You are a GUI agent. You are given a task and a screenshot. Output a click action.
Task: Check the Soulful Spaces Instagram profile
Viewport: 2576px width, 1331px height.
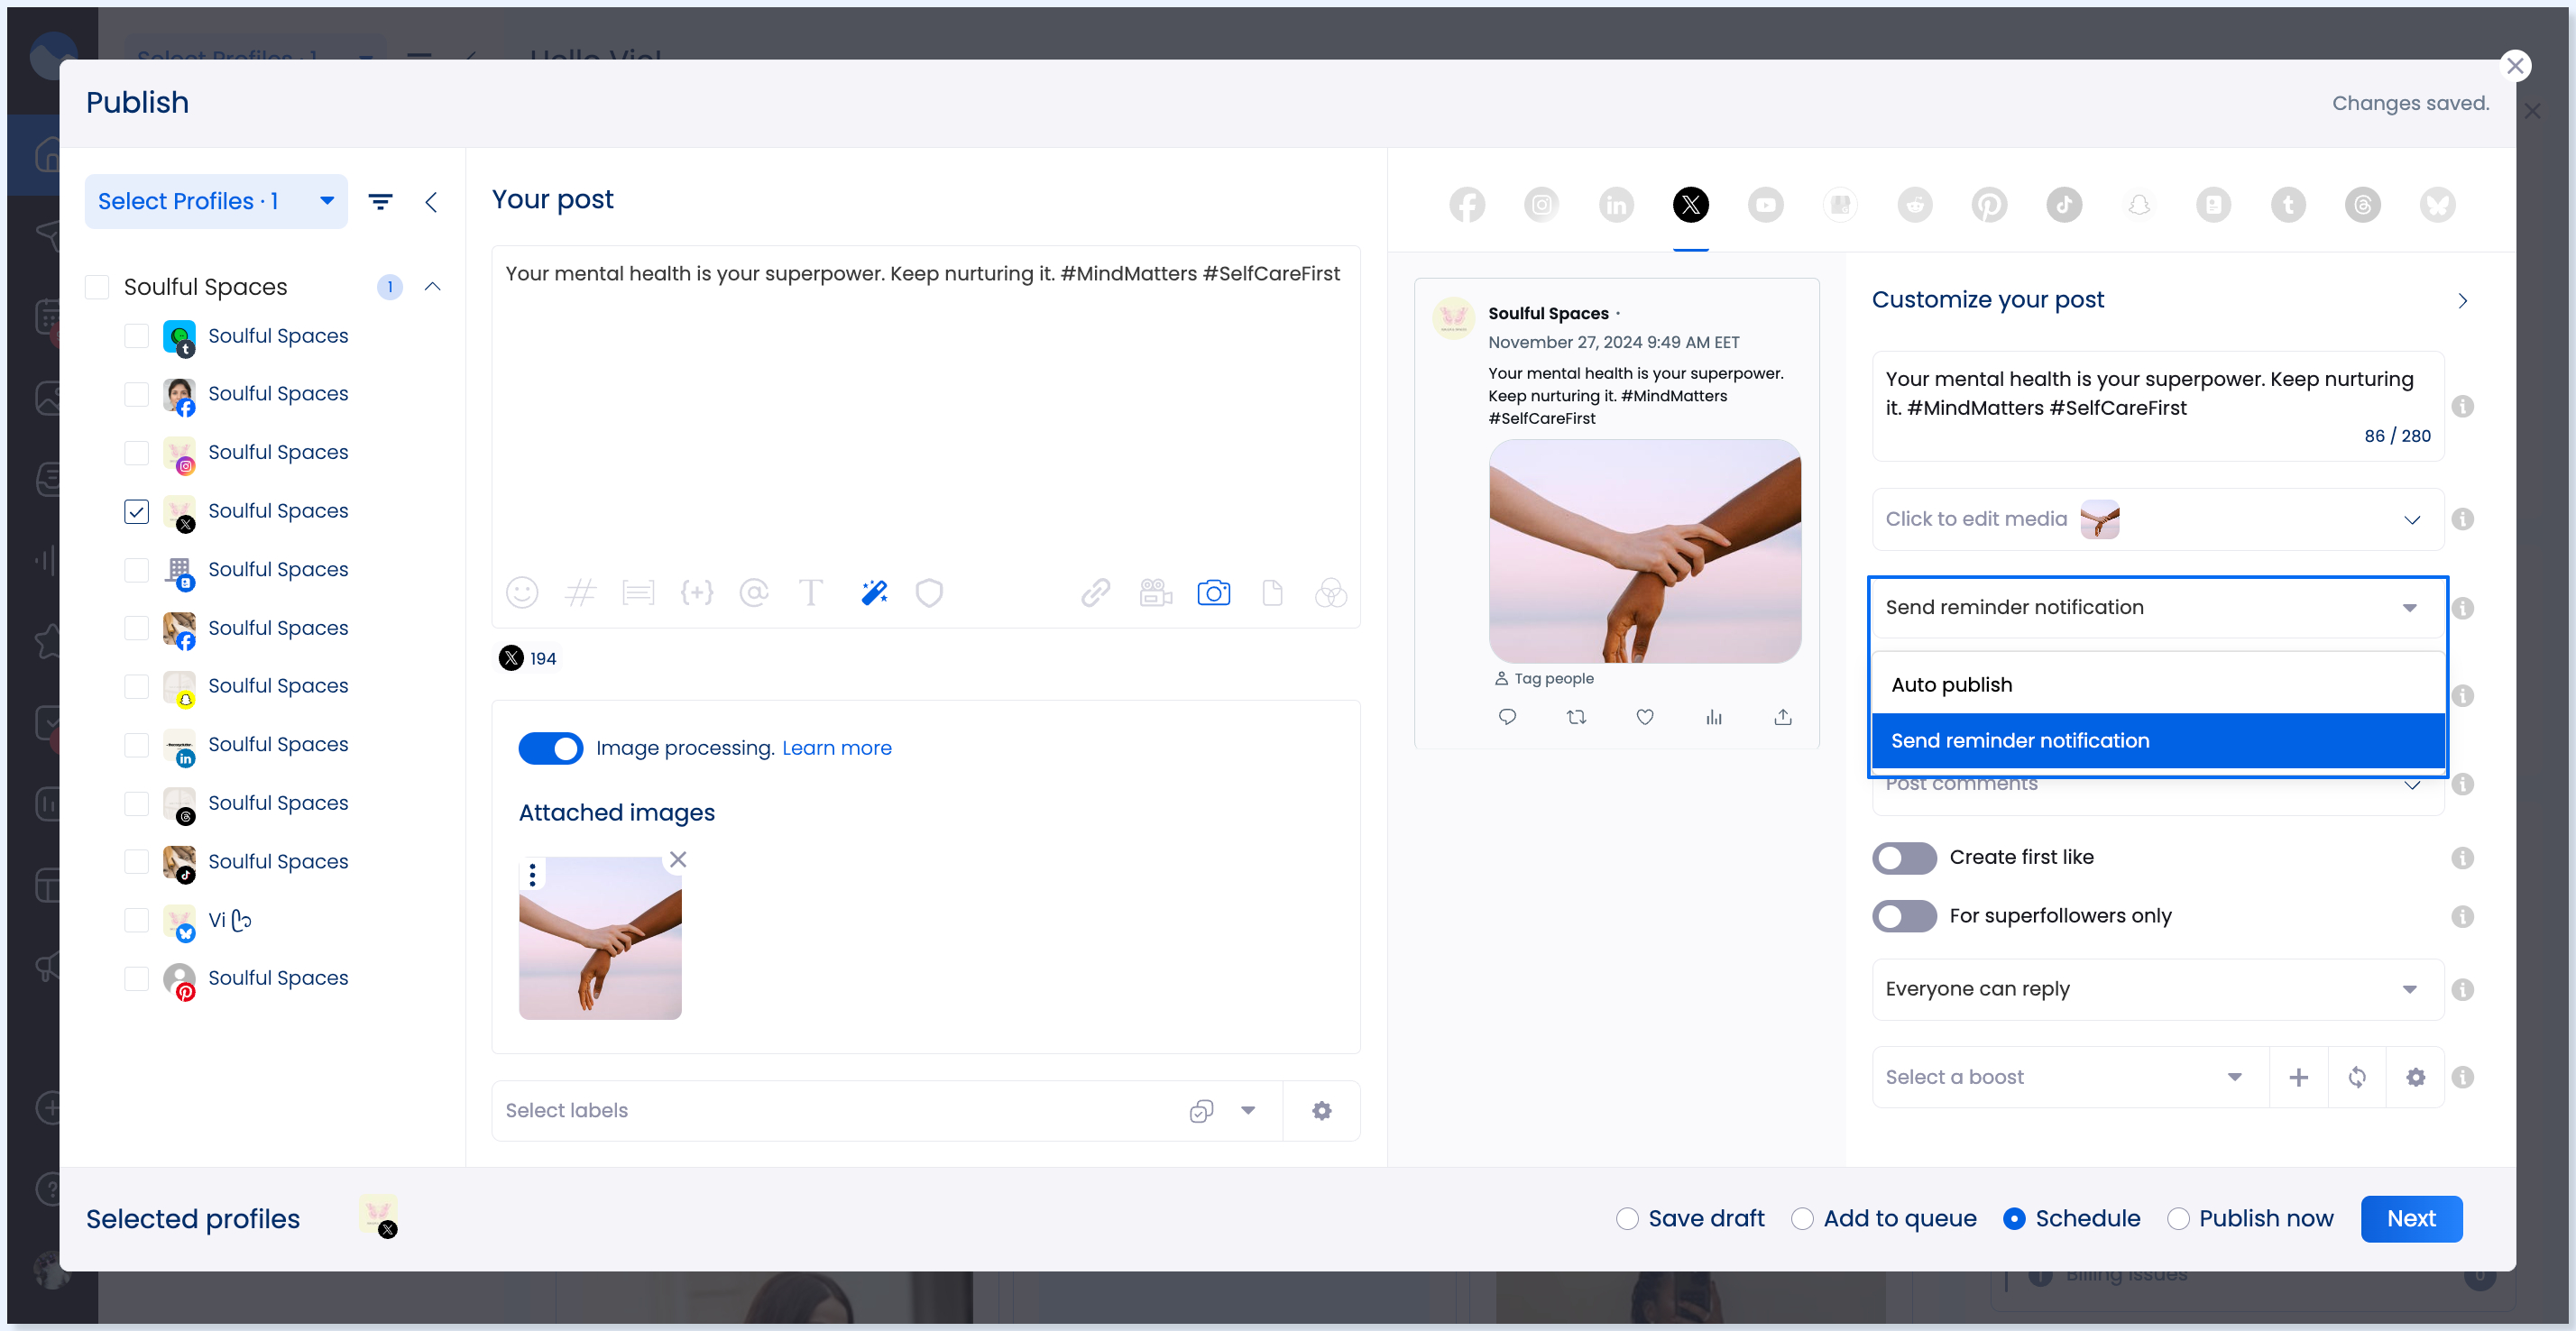pyautogui.click(x=136, y=453)
